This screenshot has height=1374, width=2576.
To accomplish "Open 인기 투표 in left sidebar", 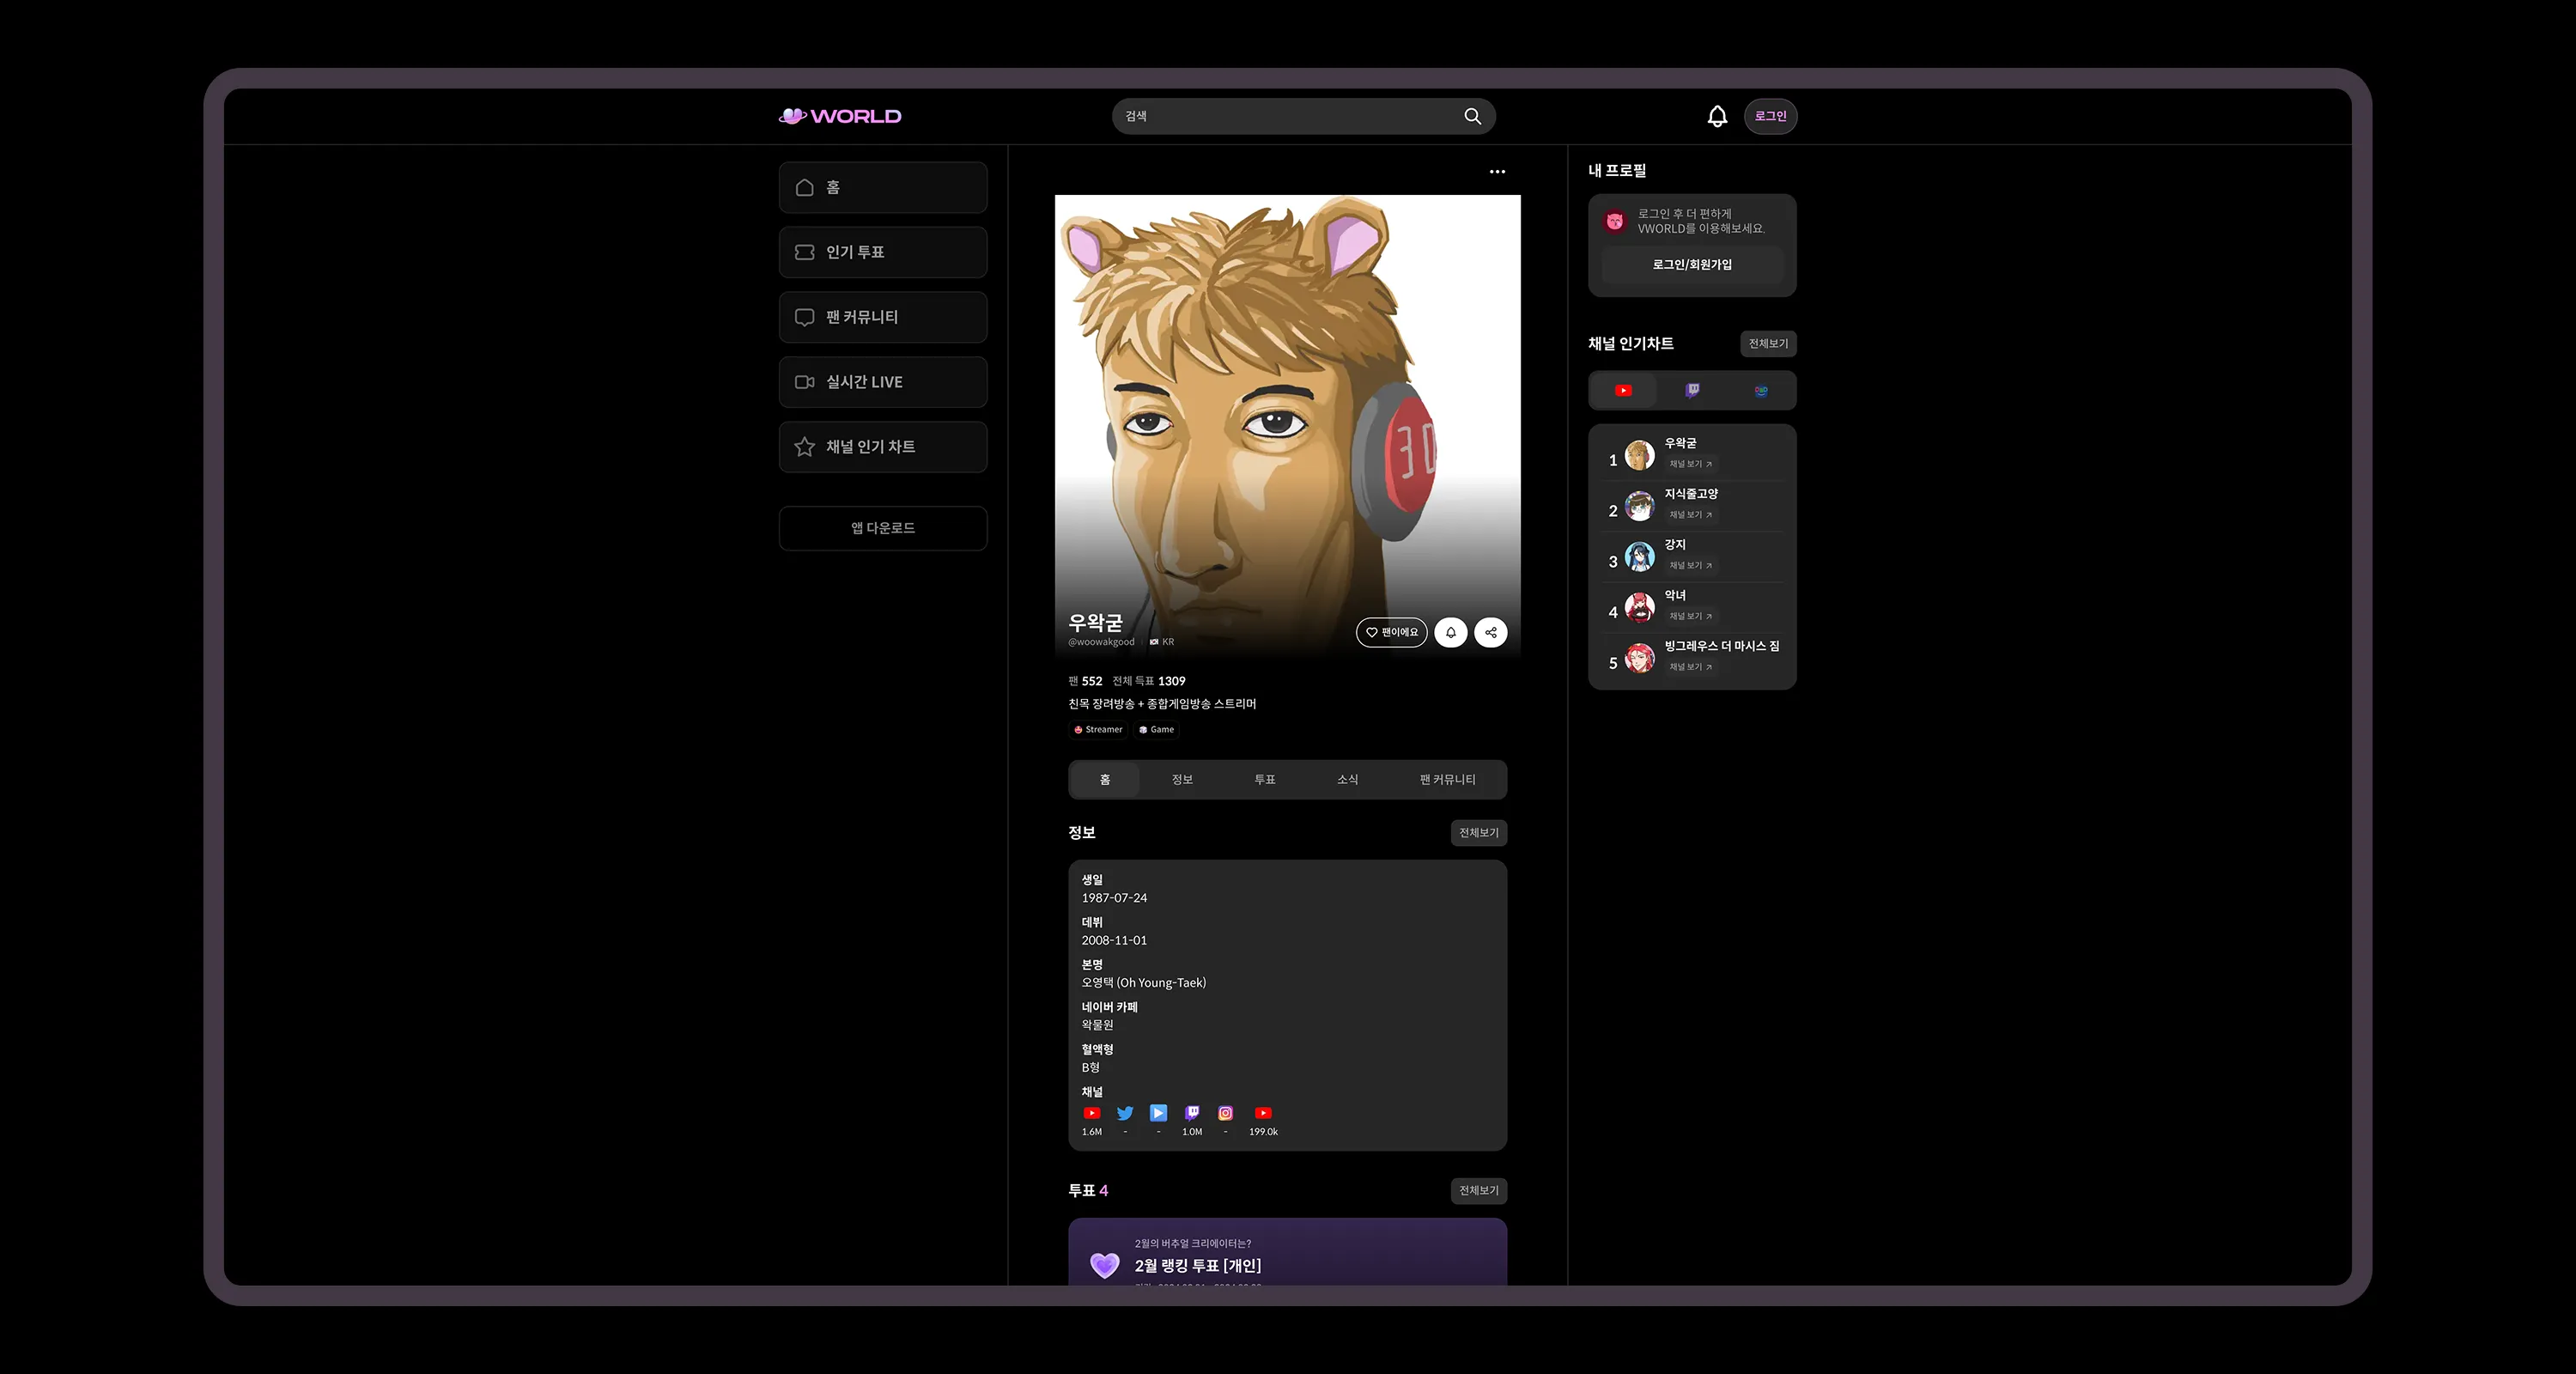I will pos(883,252).
